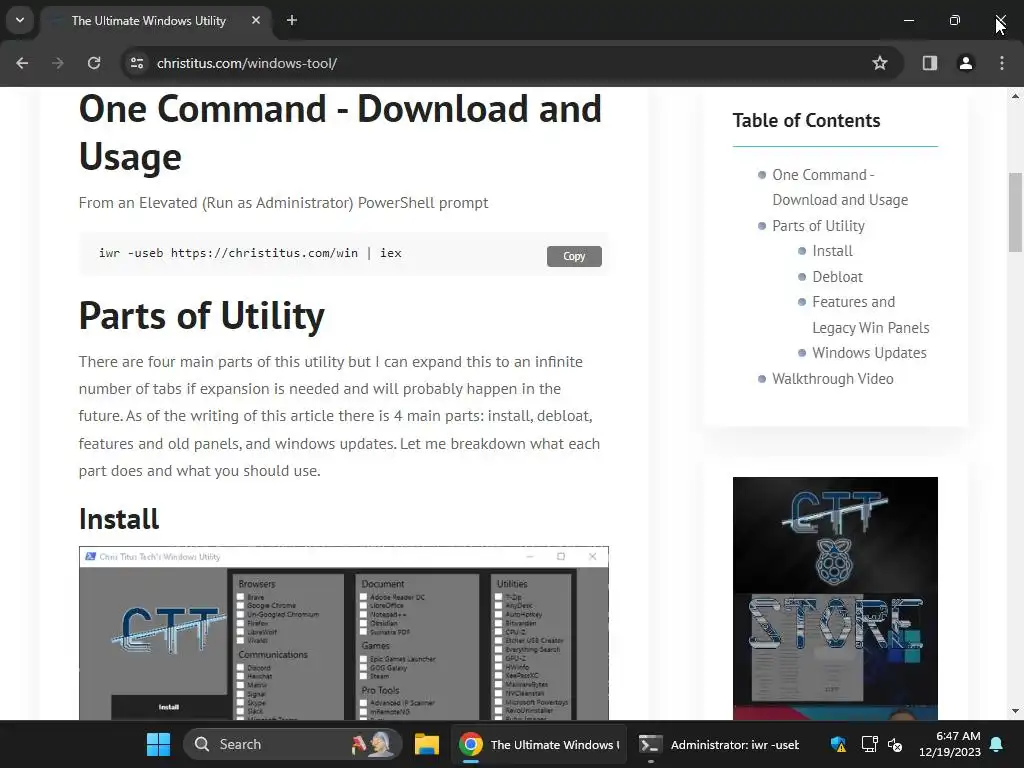Open the taskbar clock and date

tap(950, 744)
